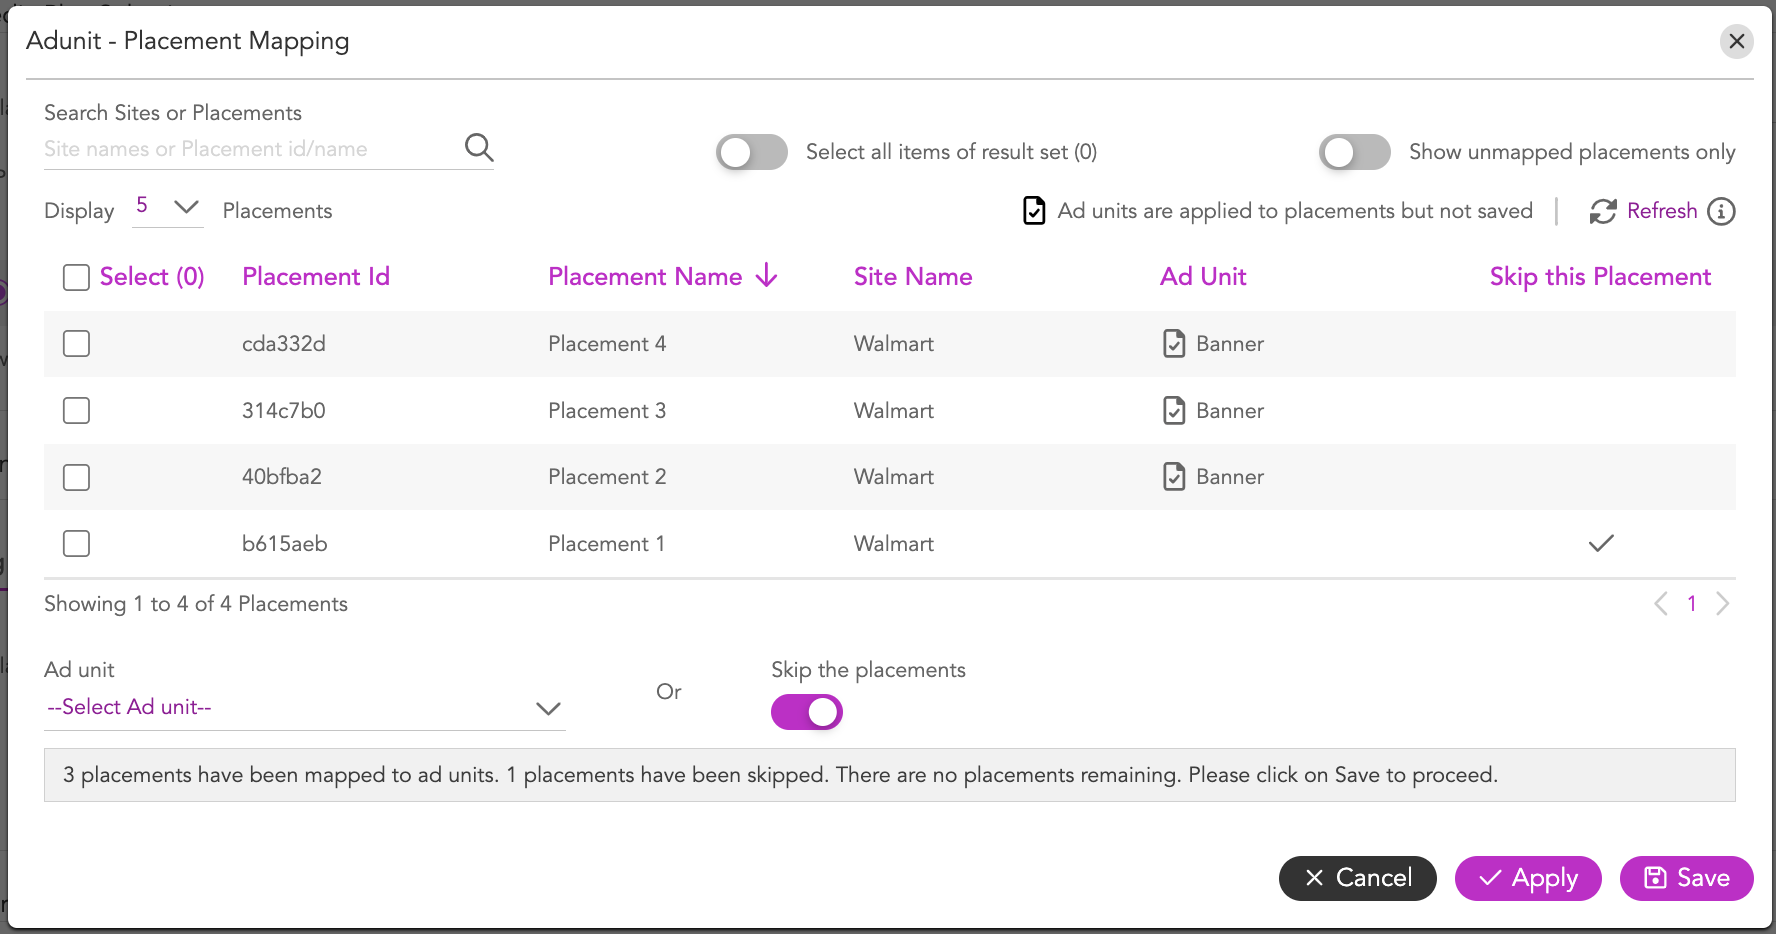Sort by Placement Name column header
Image resolution: width=1776 pixels, height=934 pixels.
point(645,276)
